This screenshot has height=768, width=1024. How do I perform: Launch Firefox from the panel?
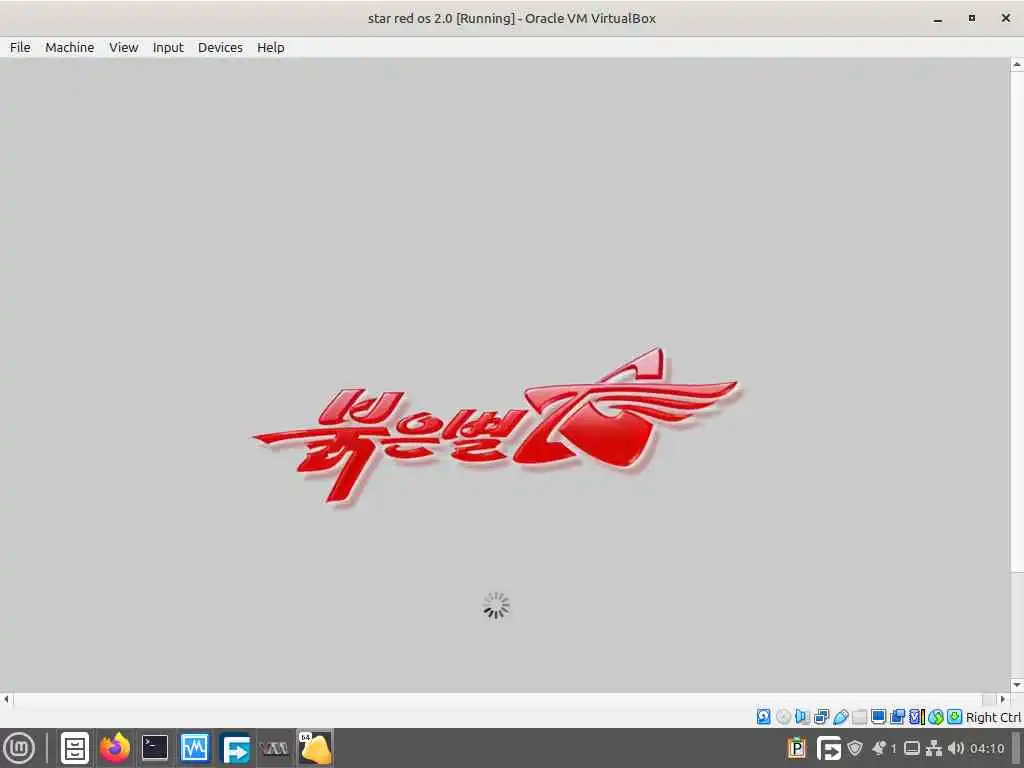tap(115, 748)
